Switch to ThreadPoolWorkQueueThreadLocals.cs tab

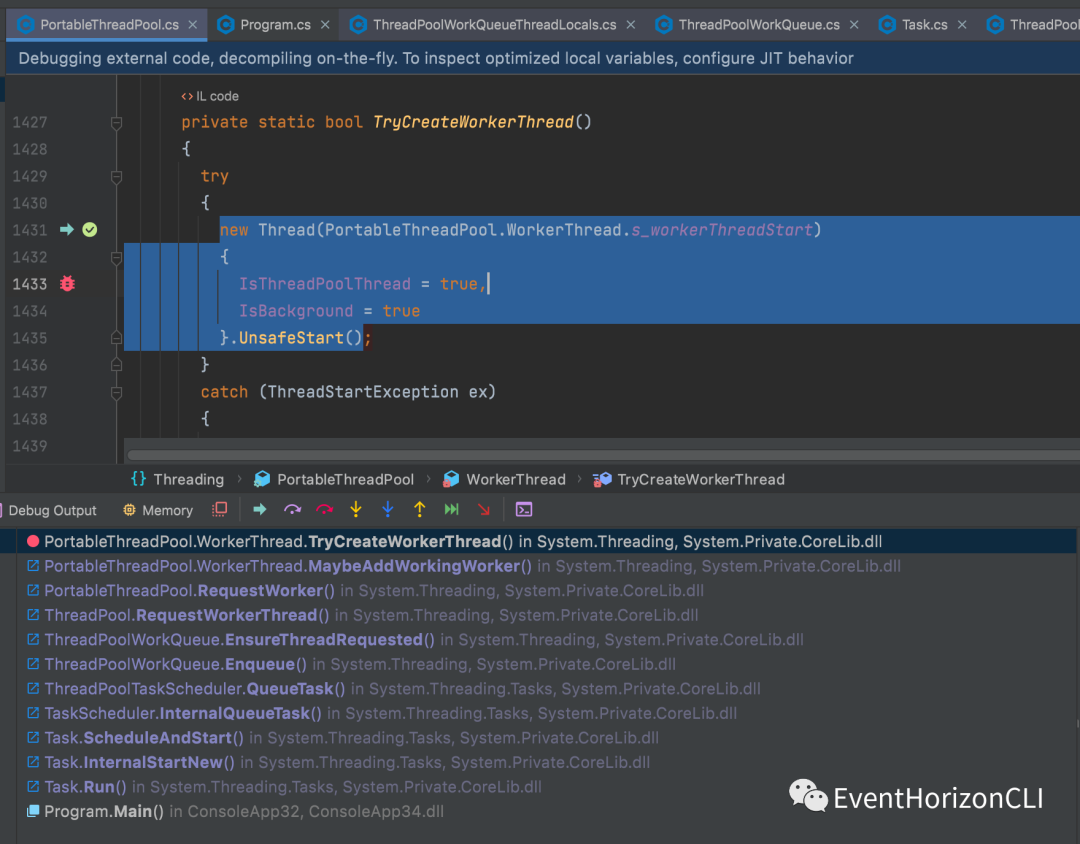495,25
